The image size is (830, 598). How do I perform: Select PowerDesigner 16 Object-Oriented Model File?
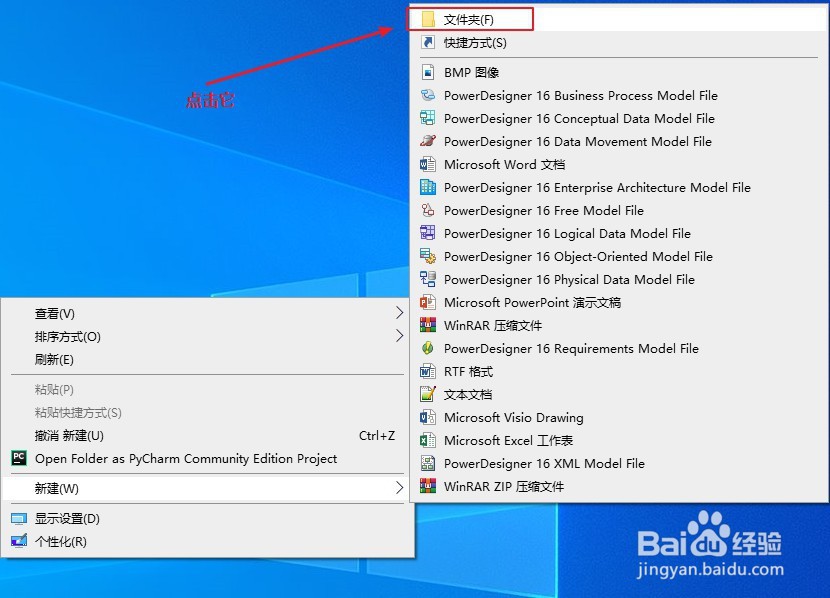point(619,257)
